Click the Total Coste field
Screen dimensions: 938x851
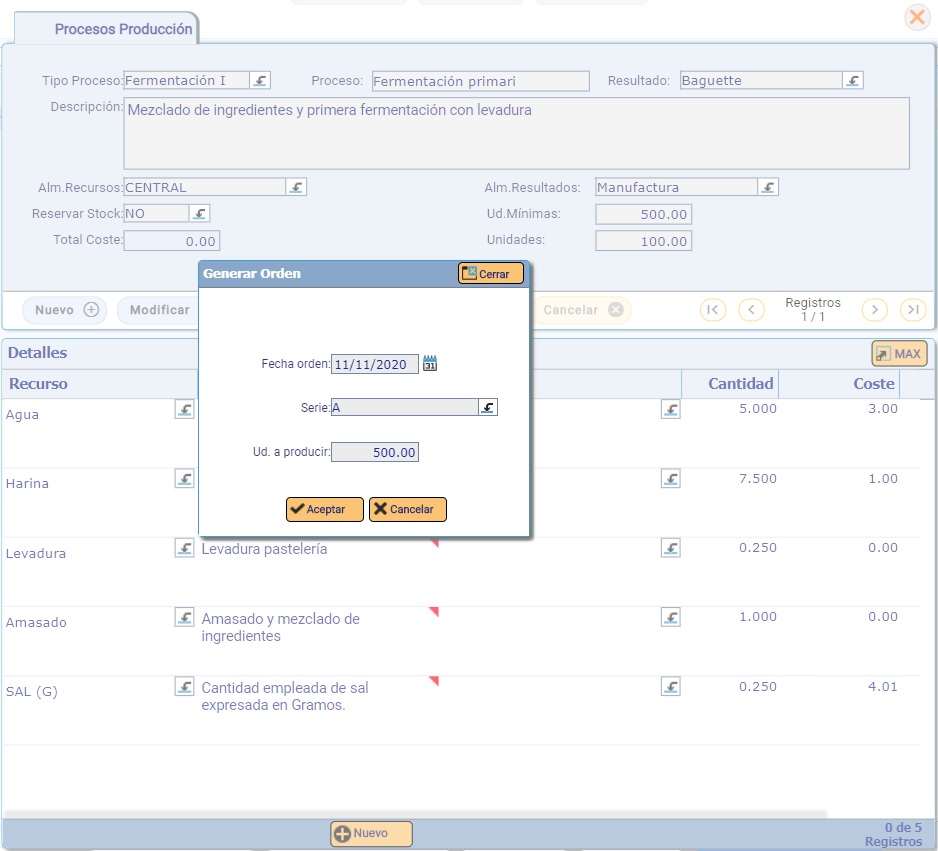coord(172,241)
